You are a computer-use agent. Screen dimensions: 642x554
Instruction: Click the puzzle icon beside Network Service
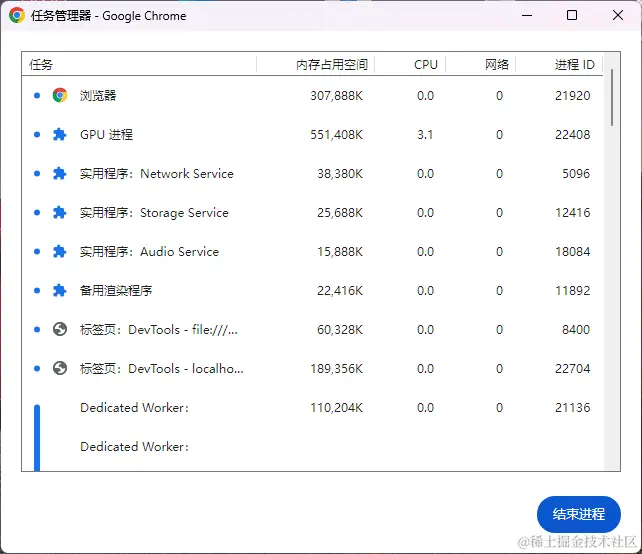pos(60,174)
